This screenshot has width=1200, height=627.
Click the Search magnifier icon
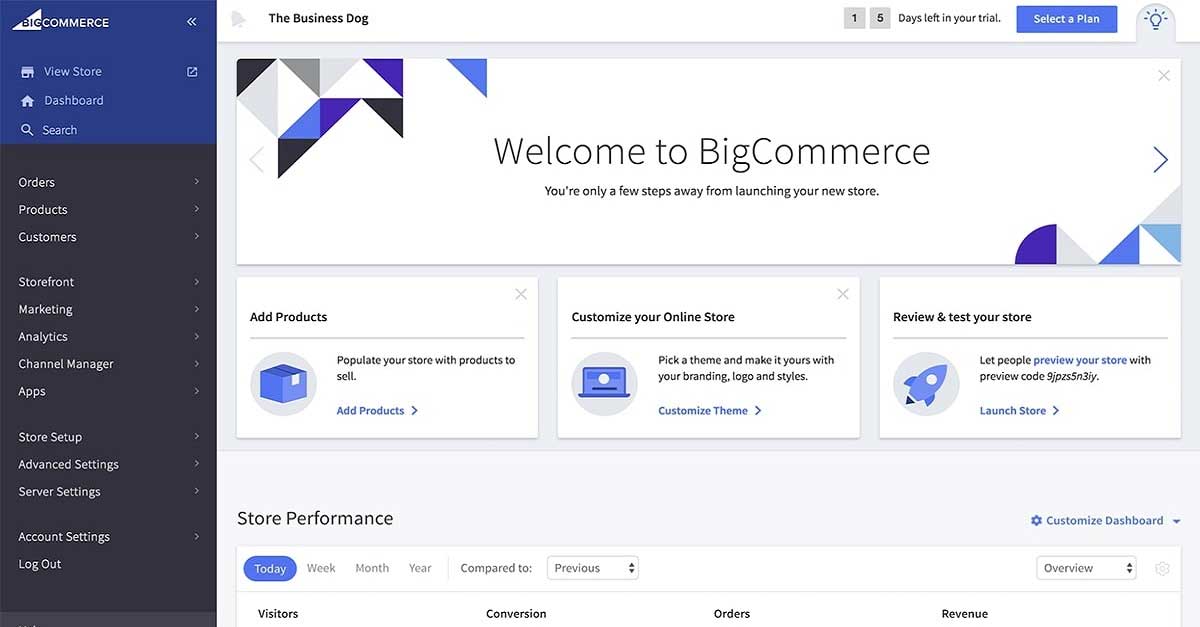coord(28,130)
